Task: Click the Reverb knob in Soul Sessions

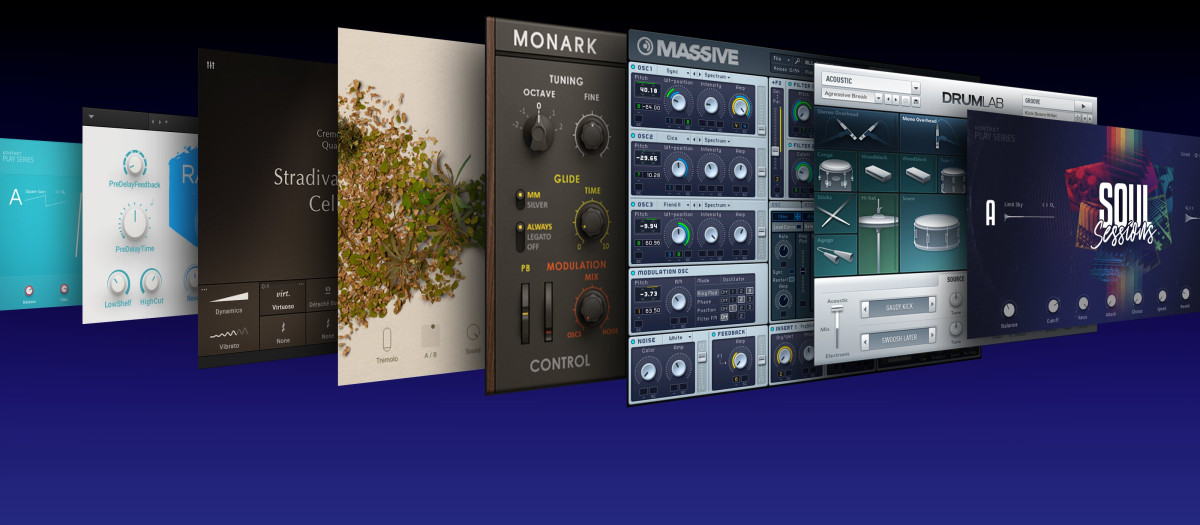Action: pyautogui.click(x=1185, y=295)
